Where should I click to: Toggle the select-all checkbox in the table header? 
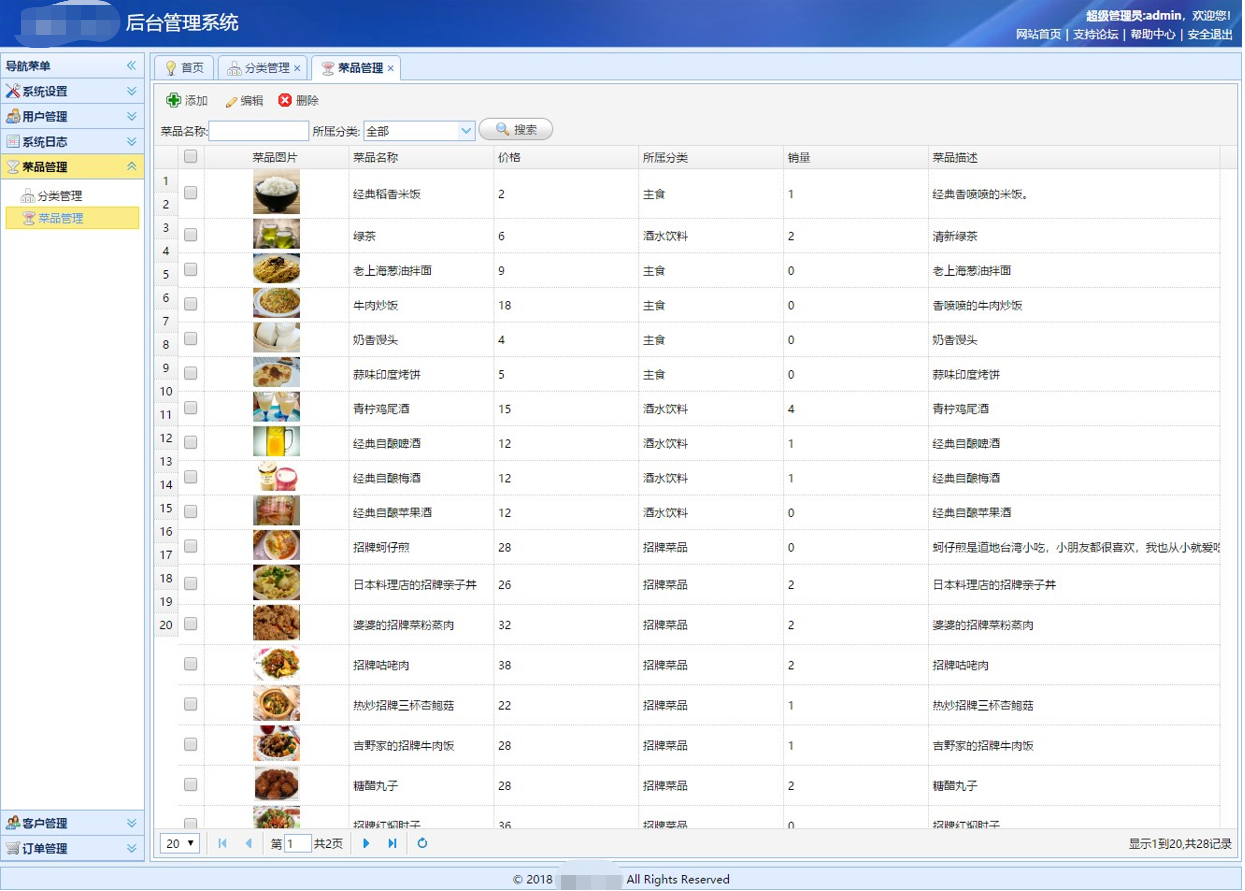pos(190,157)
